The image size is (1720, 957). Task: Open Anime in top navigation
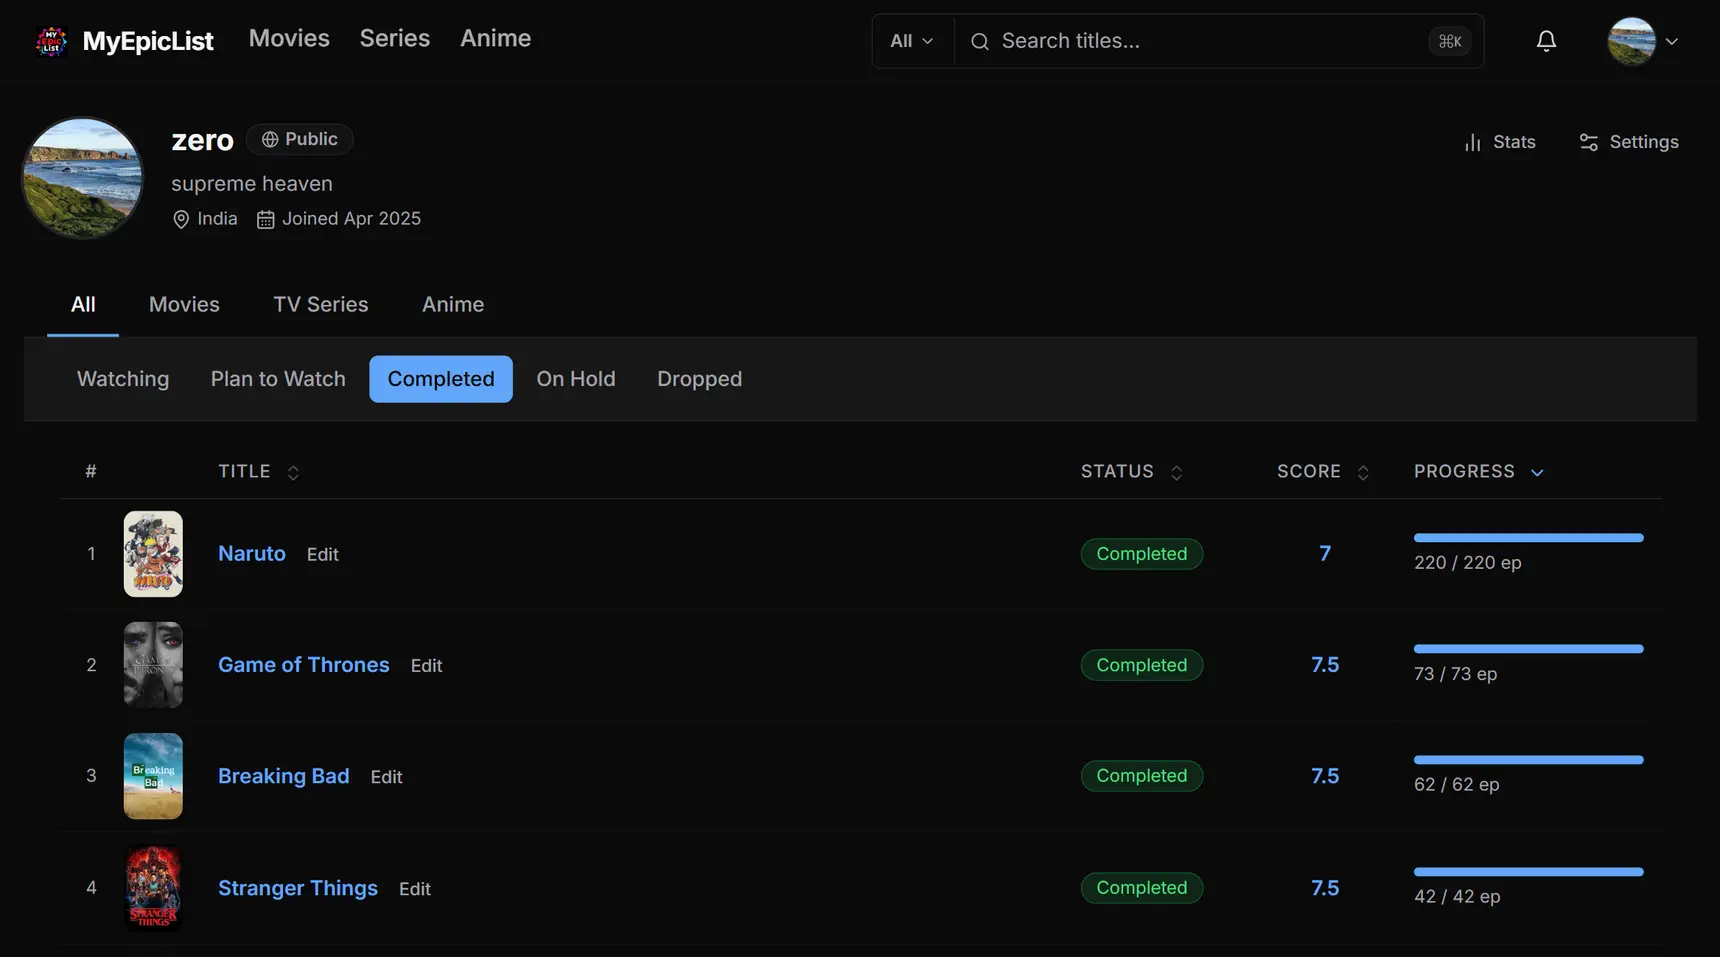[495, 38]
